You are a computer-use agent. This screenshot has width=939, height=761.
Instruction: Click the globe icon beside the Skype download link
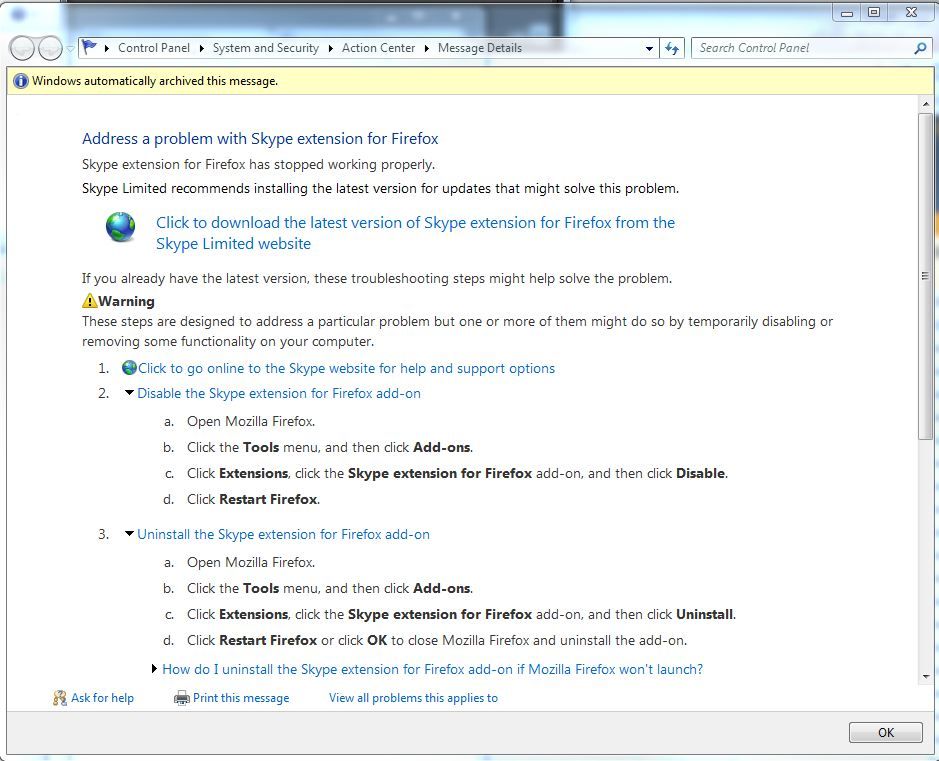point(120,228)
